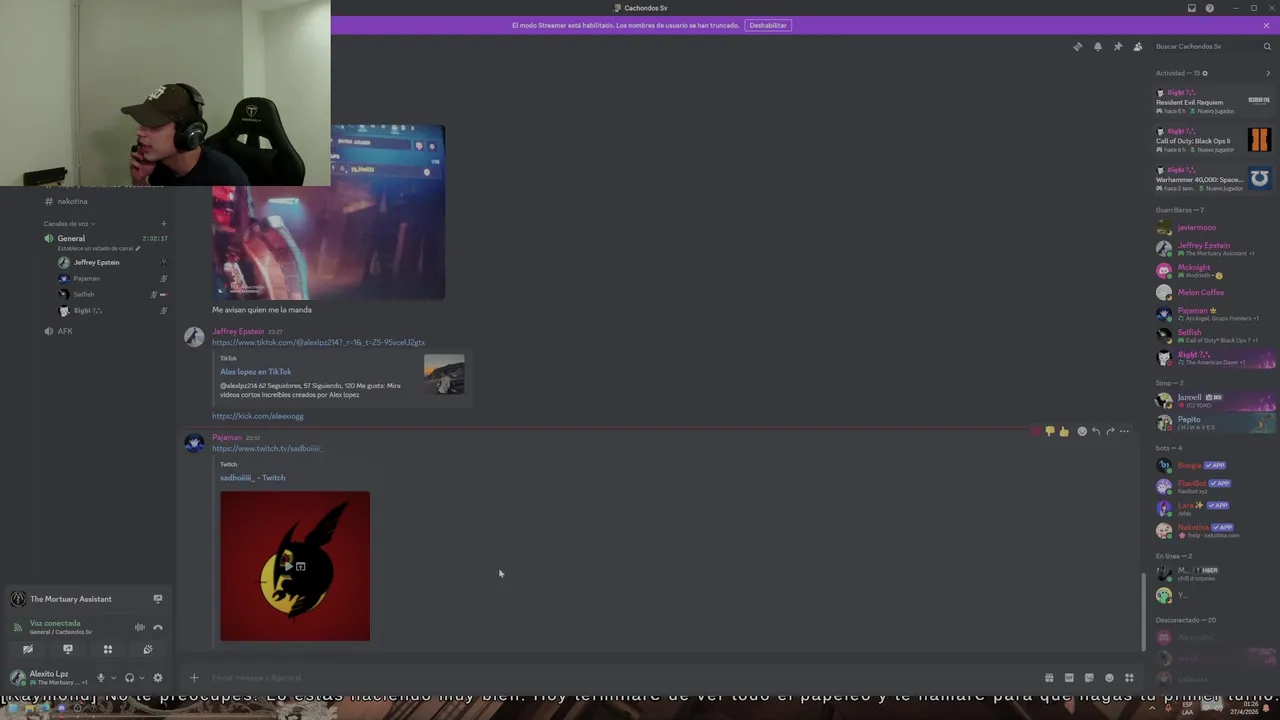Open the emoji picker in message bar
This screenshot has height=720, width=1280.
coord(1109,678)
